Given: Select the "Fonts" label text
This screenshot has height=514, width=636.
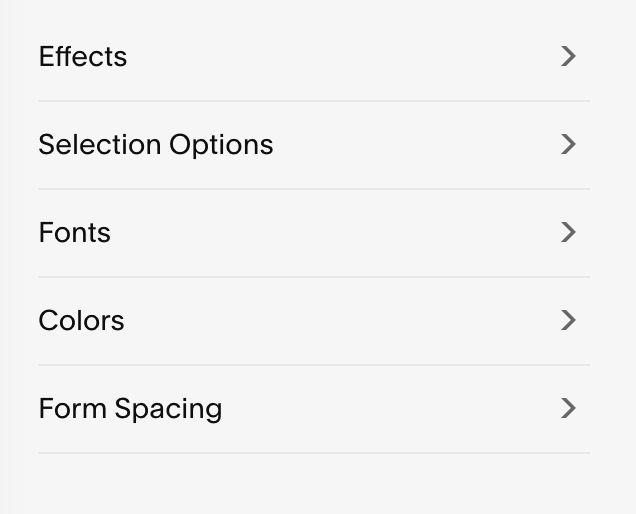Looking at the screenshot, I should coord(75,233).
